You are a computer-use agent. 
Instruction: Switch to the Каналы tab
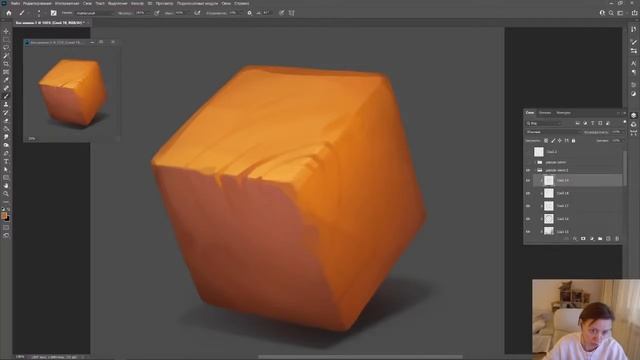545,113
